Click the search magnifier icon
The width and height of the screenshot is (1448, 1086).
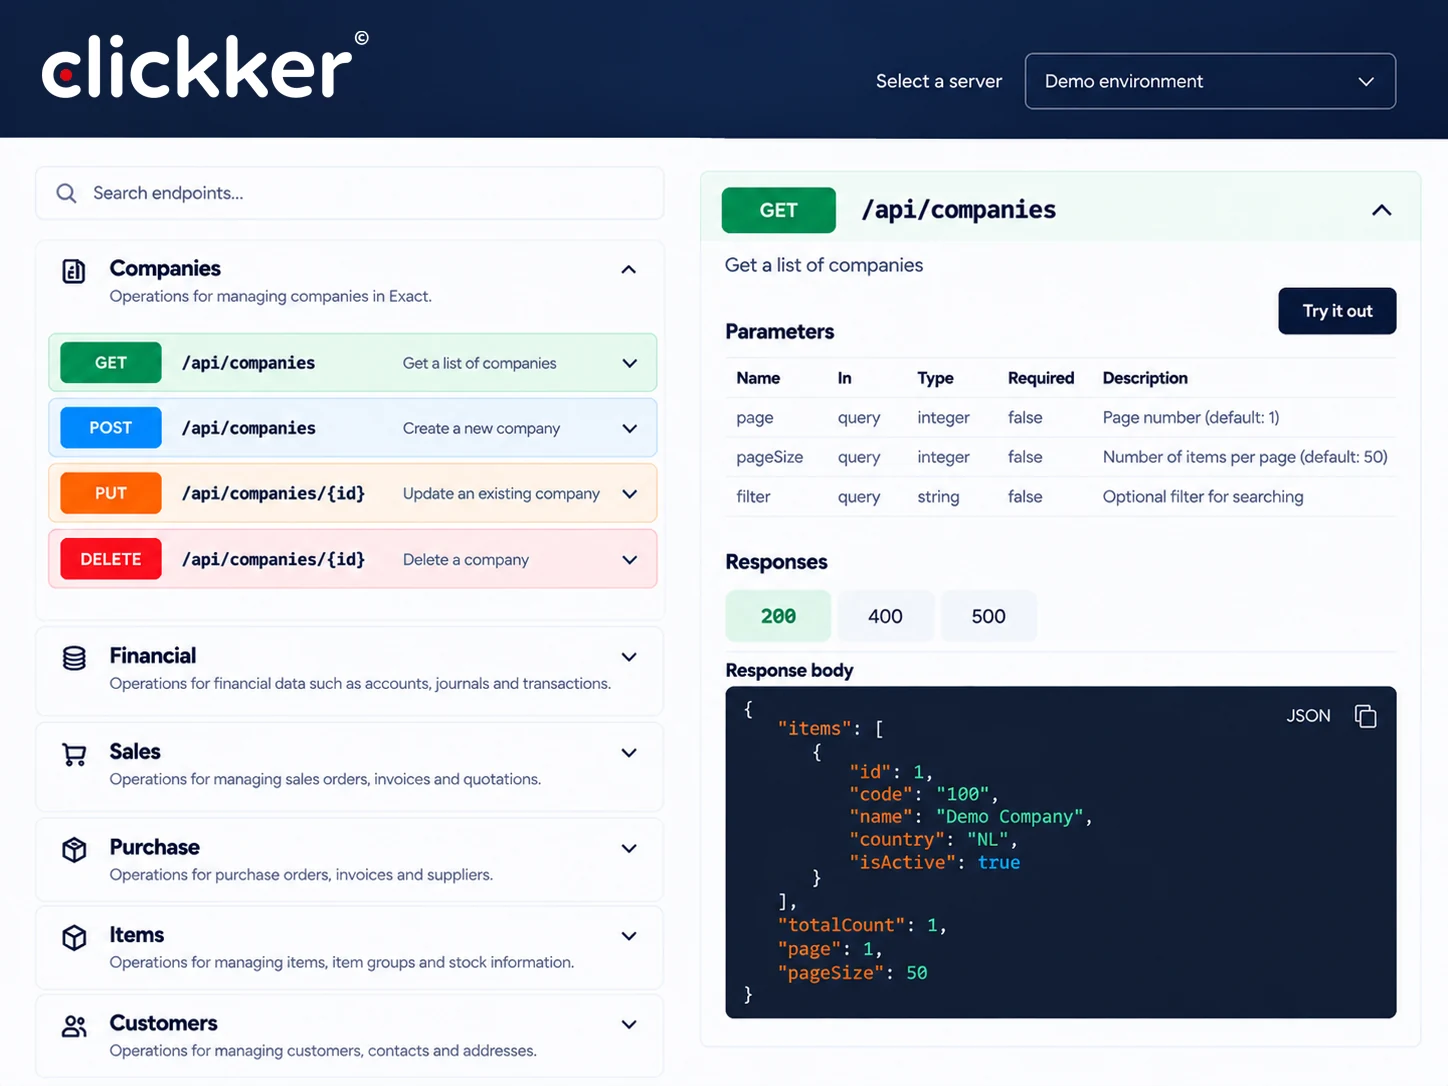pos(66,193)
